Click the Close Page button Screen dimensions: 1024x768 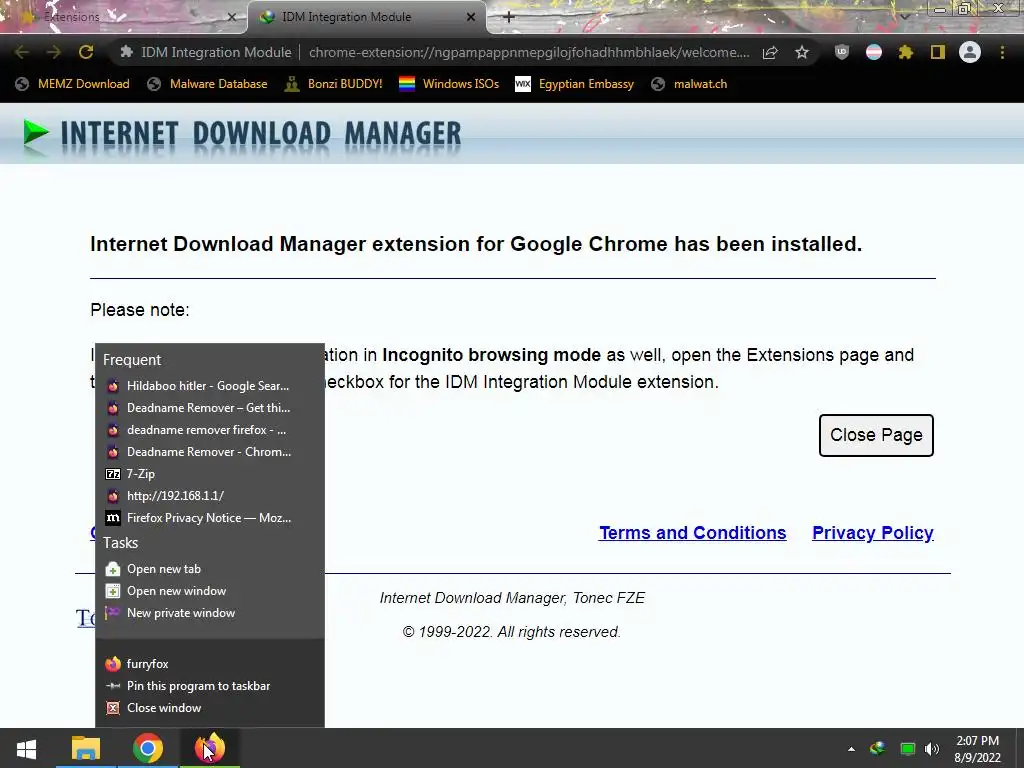point(876,435)
